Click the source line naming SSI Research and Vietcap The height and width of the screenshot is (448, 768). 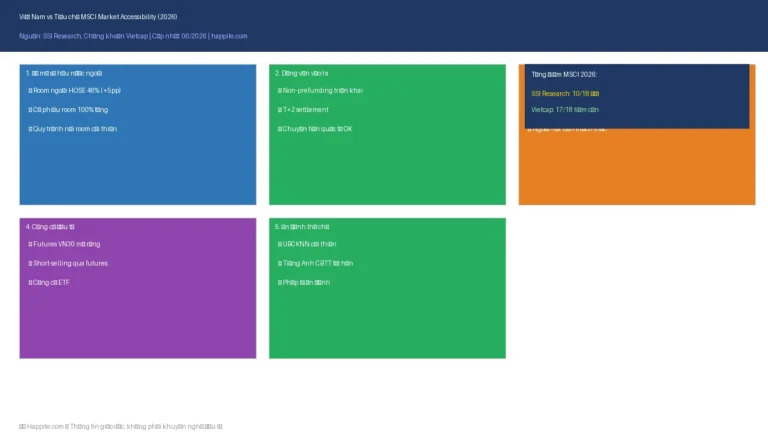[x=133, y=36]
